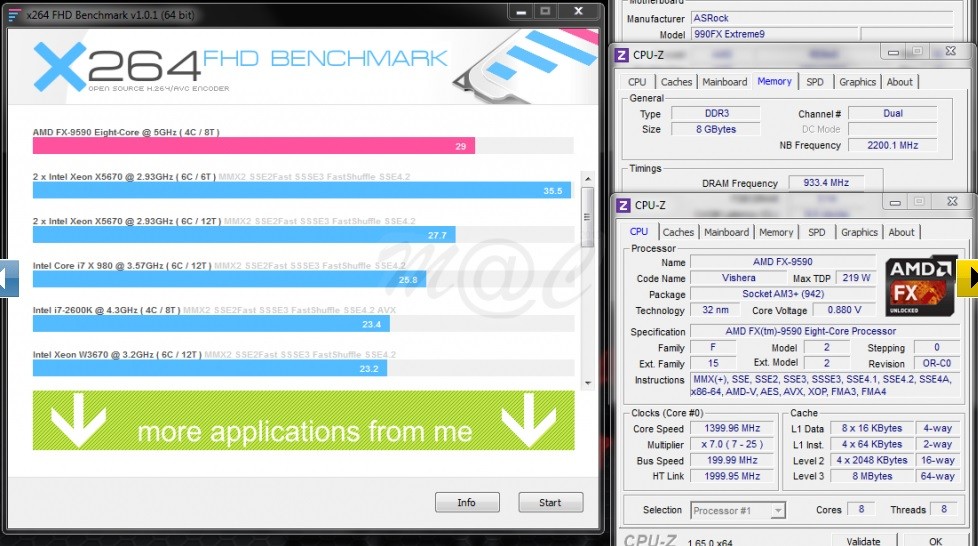Viewport: 978px width, 546px height.
Task: Click the results list scroll-down arrow
Action: coord(587,381)
